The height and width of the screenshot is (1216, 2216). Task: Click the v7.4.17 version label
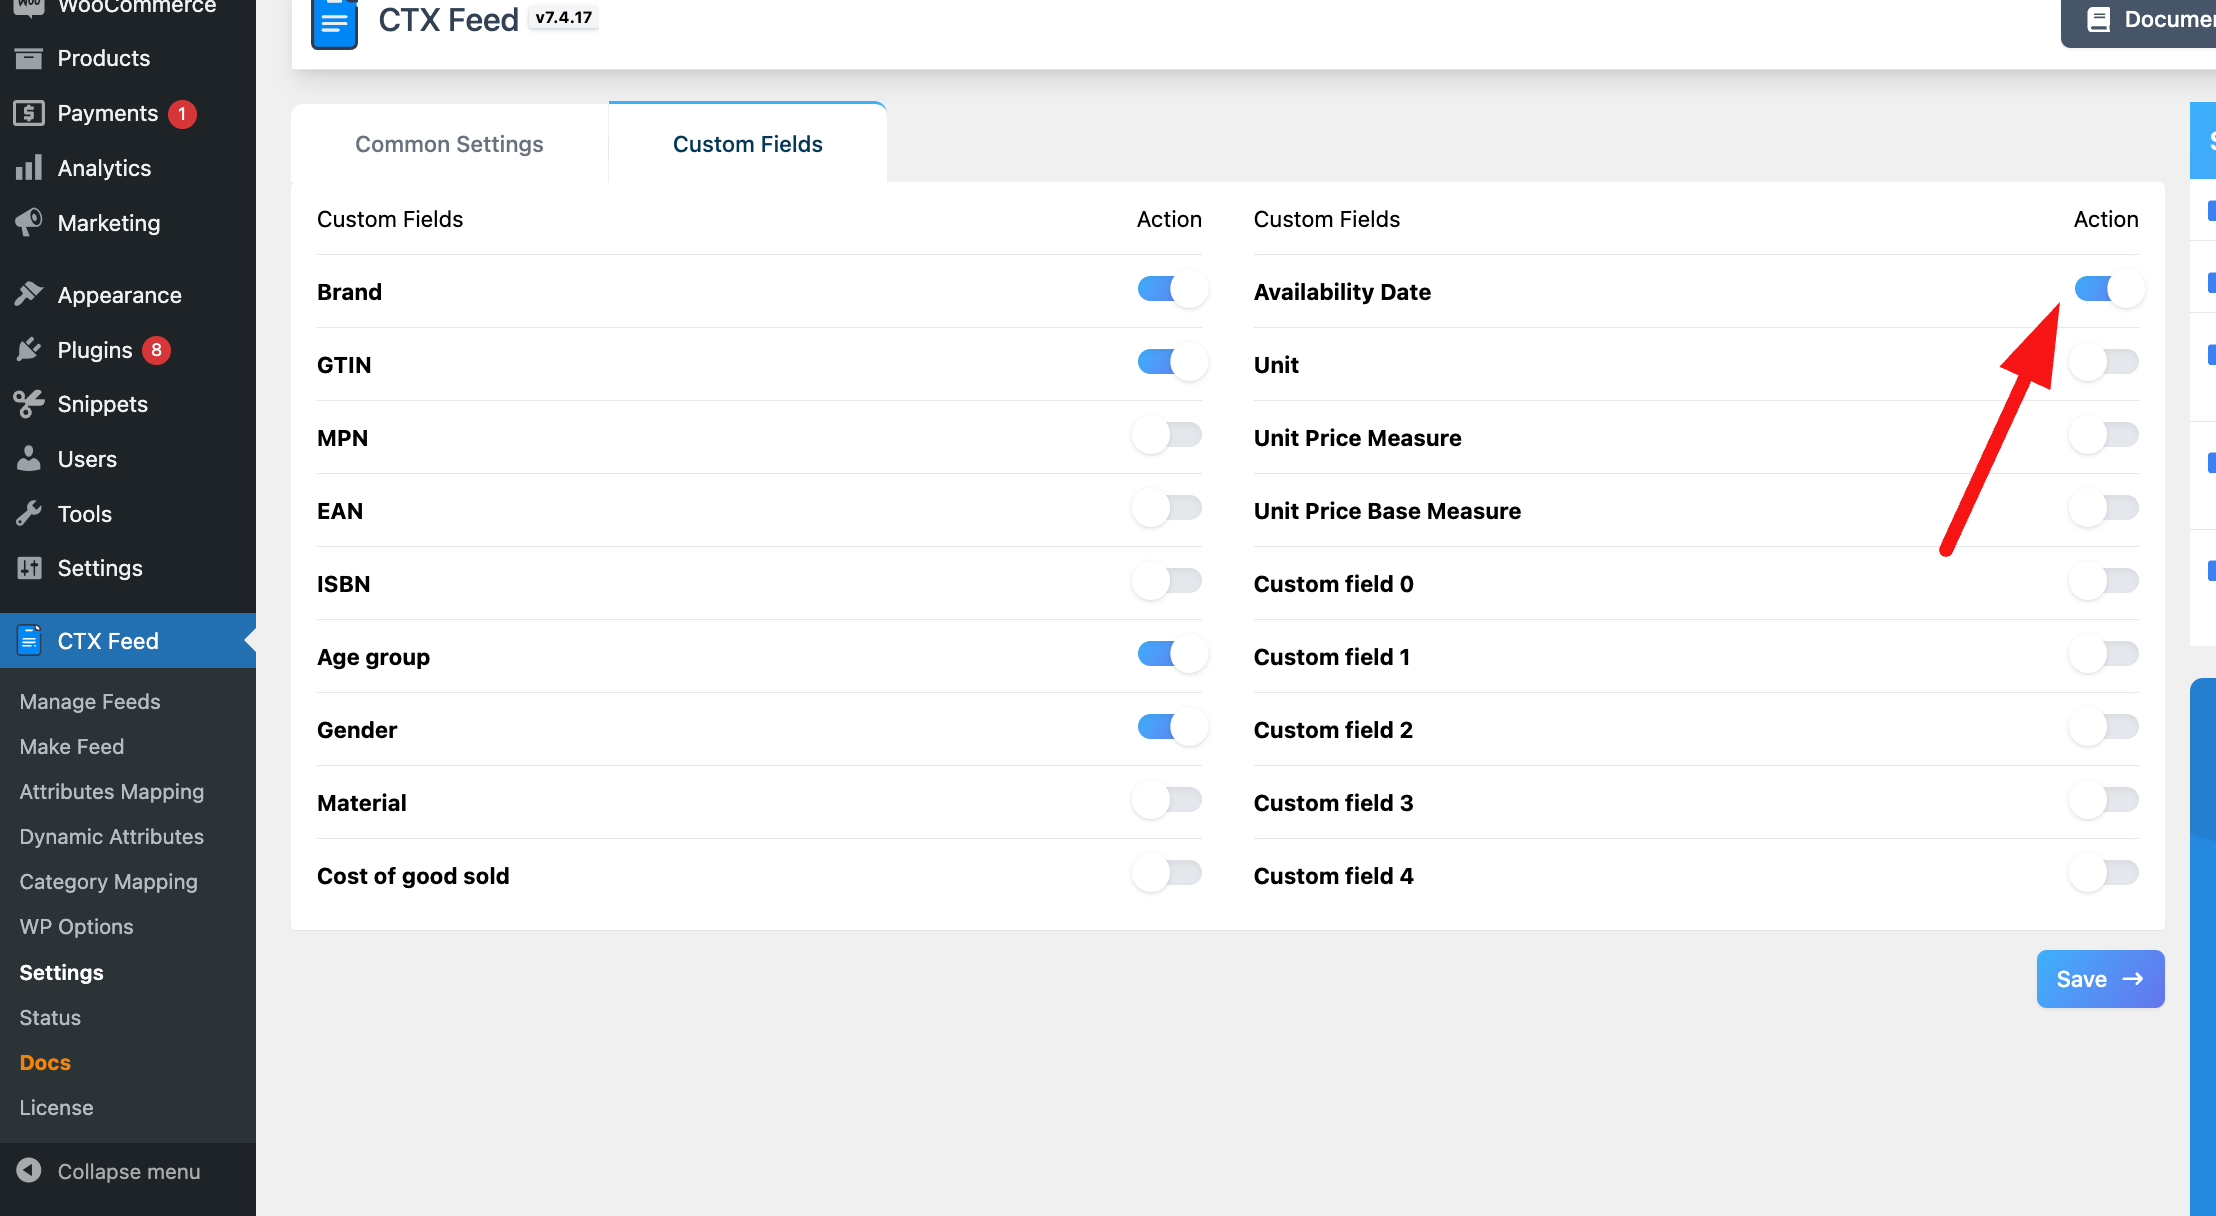pyautogui.click(x=563, y=18)
